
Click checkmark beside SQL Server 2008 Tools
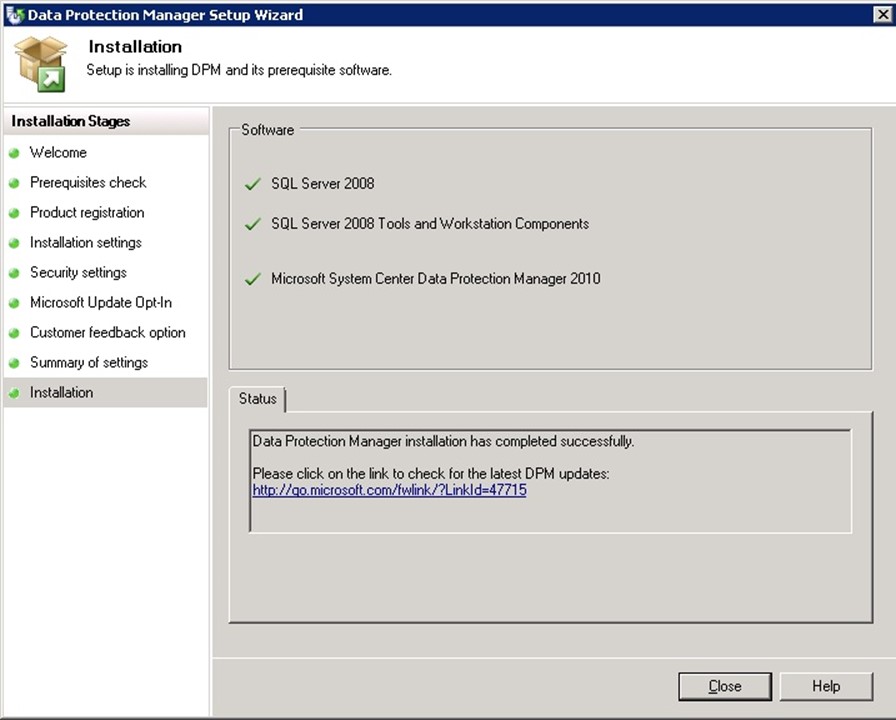[x=252, y=224]
